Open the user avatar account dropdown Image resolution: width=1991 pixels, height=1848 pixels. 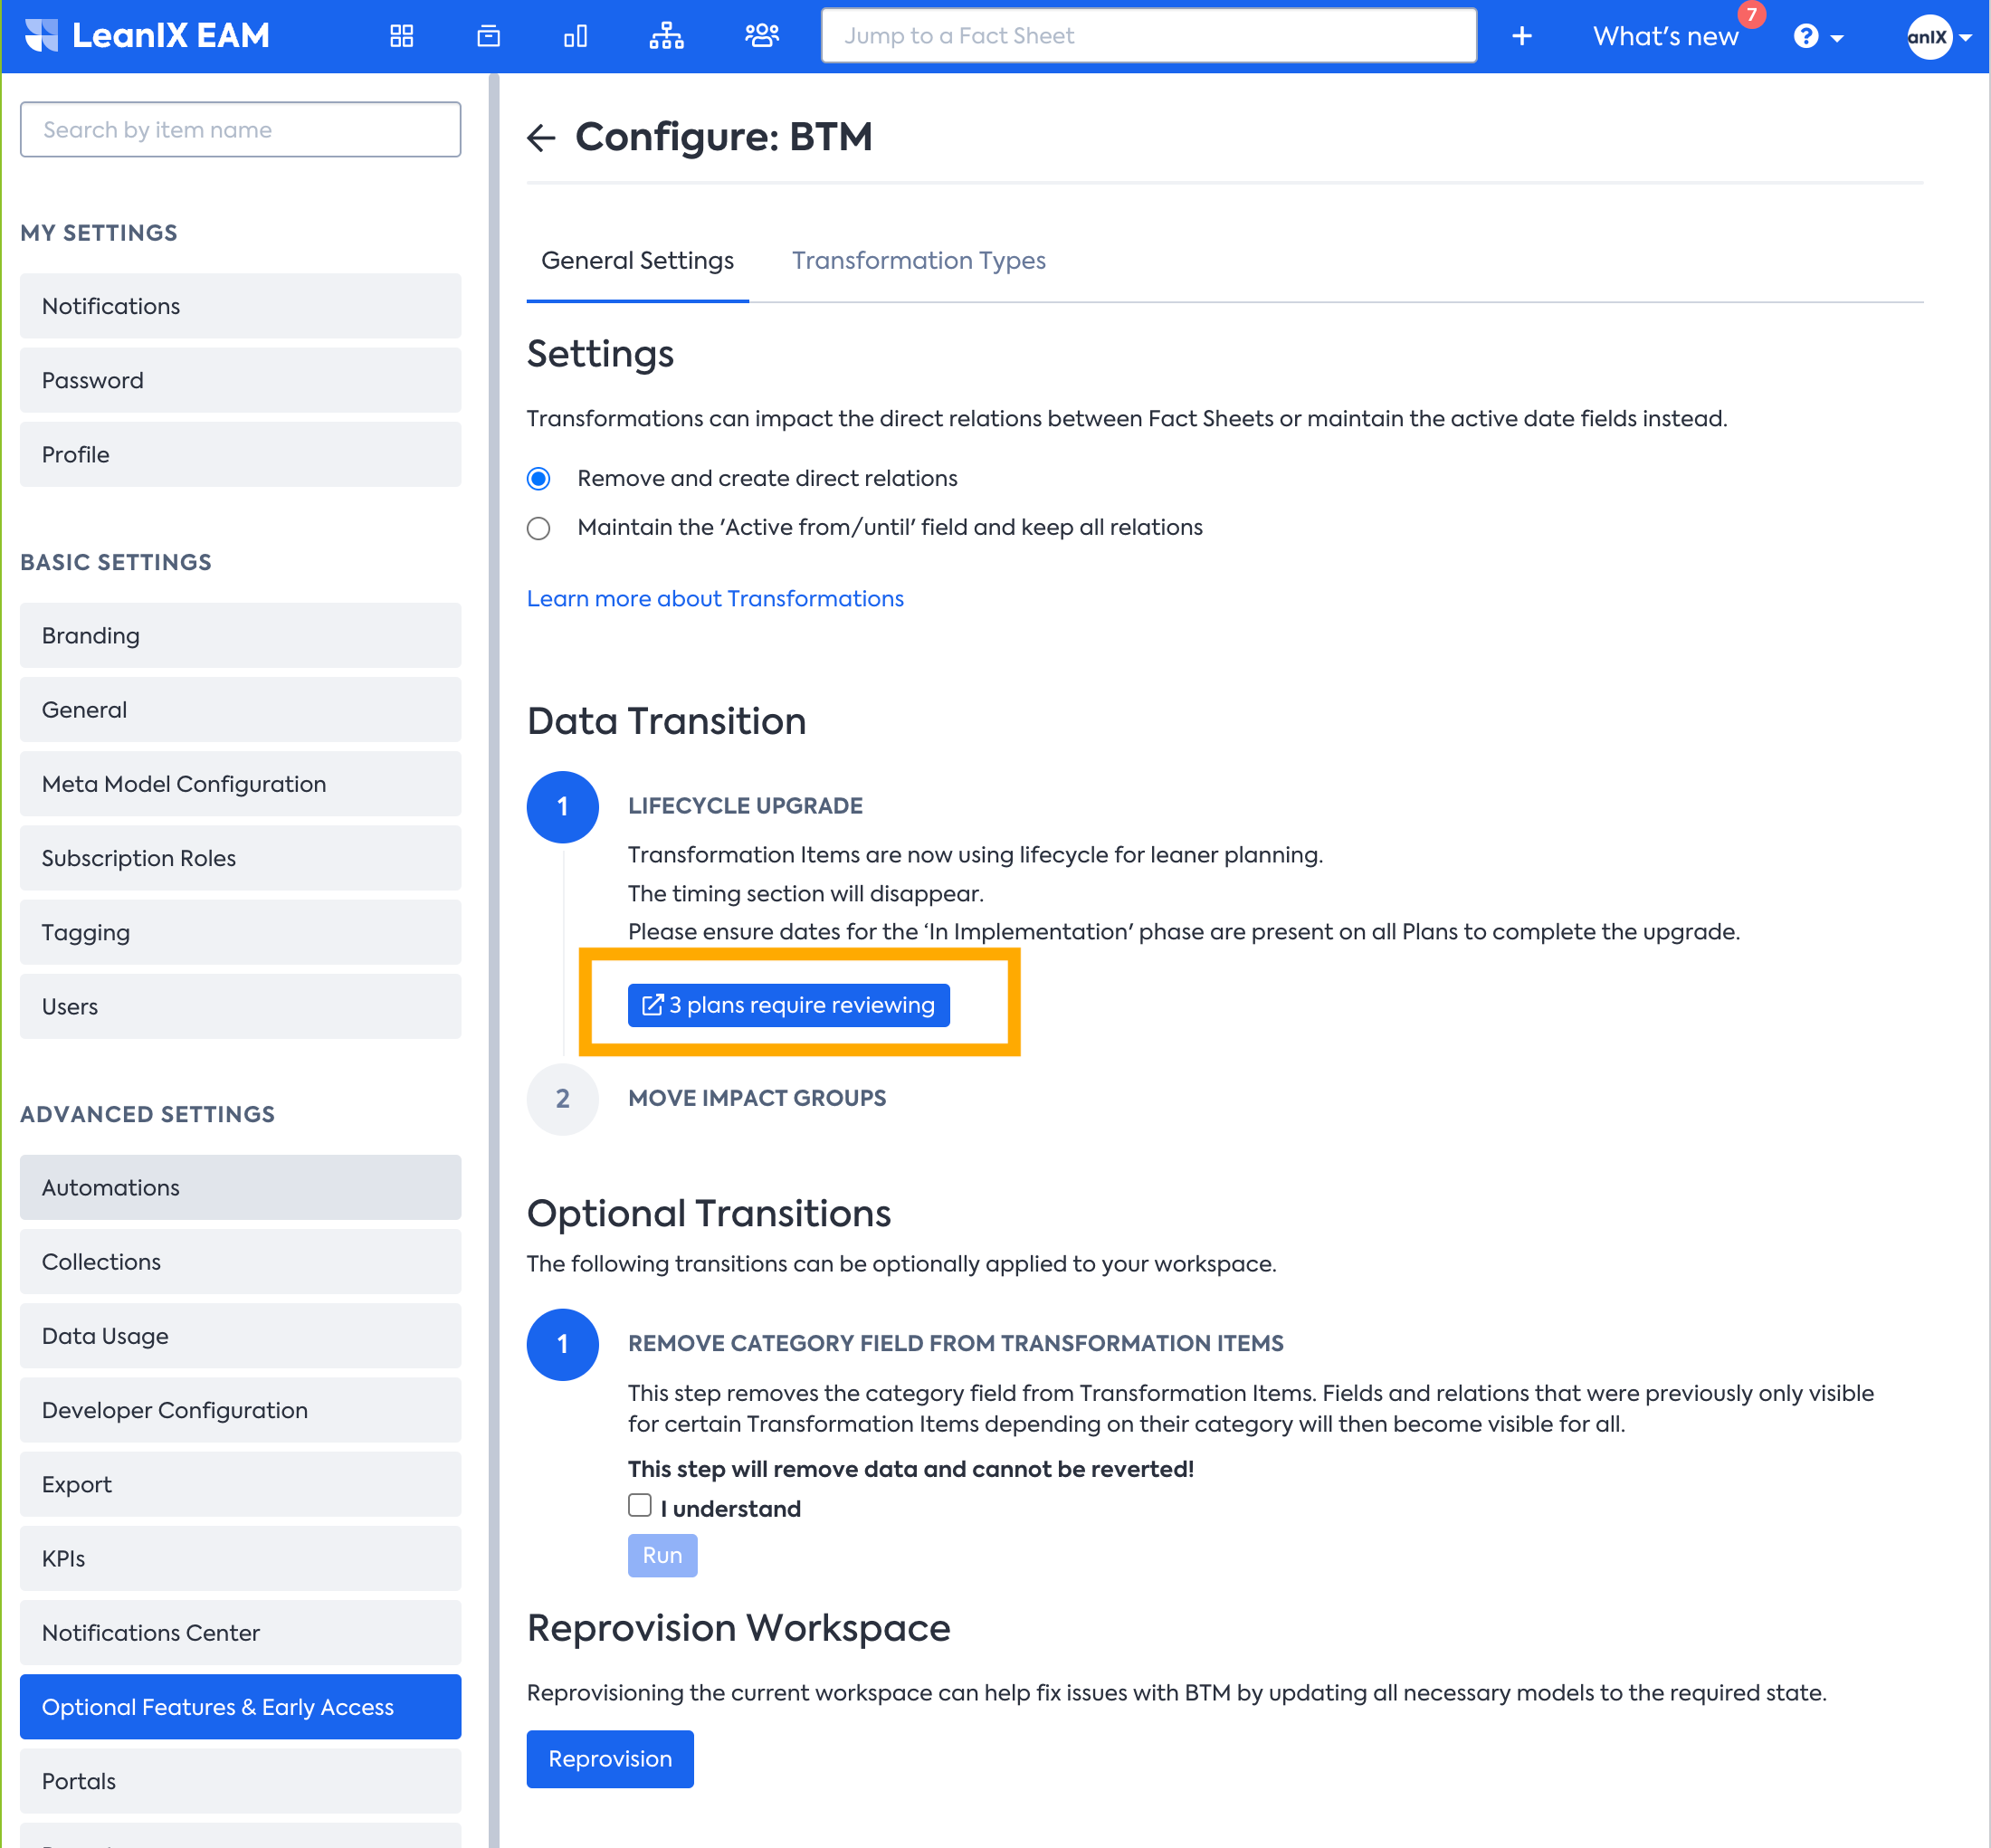click(1937, 36)
